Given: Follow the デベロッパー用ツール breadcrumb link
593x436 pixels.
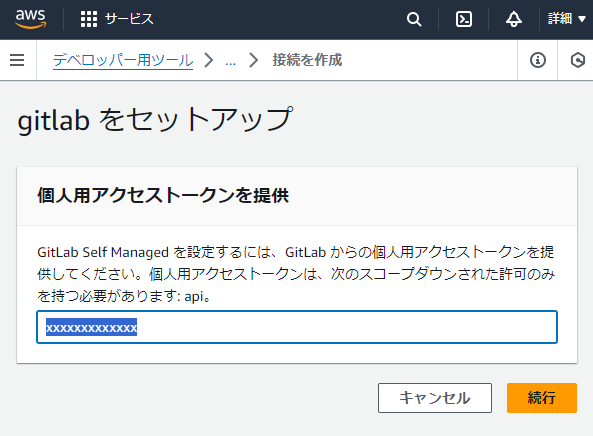Looking at the screenshot, I should pyautogui.click(x=123, y=60).
